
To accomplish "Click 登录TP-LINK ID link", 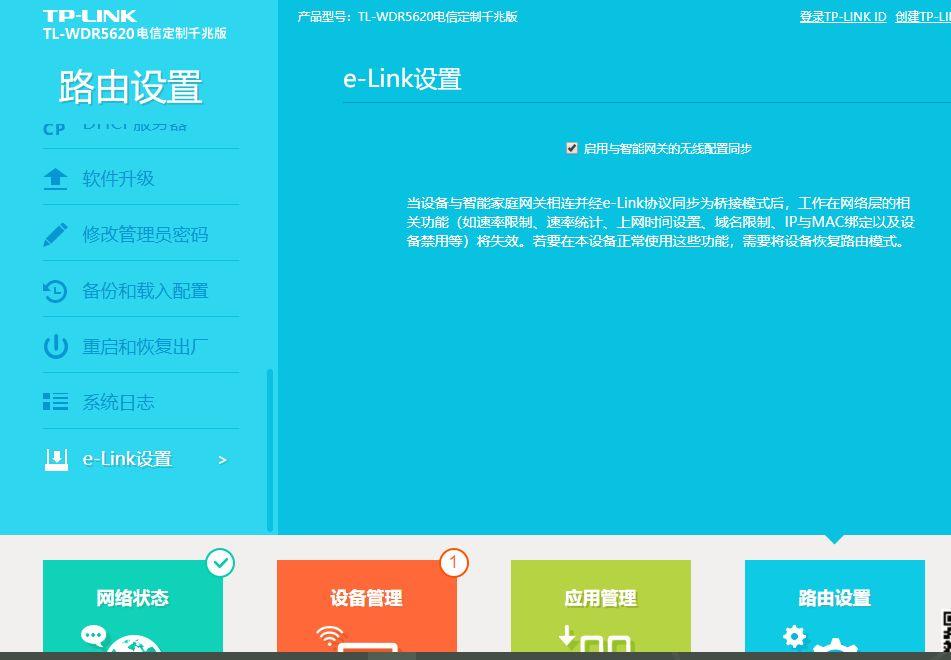I will (843, 17).
